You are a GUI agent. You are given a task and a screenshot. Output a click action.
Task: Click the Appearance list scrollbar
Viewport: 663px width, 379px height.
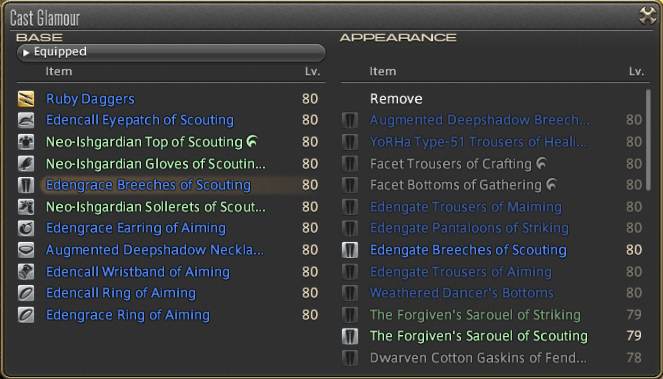click(649, 140)
